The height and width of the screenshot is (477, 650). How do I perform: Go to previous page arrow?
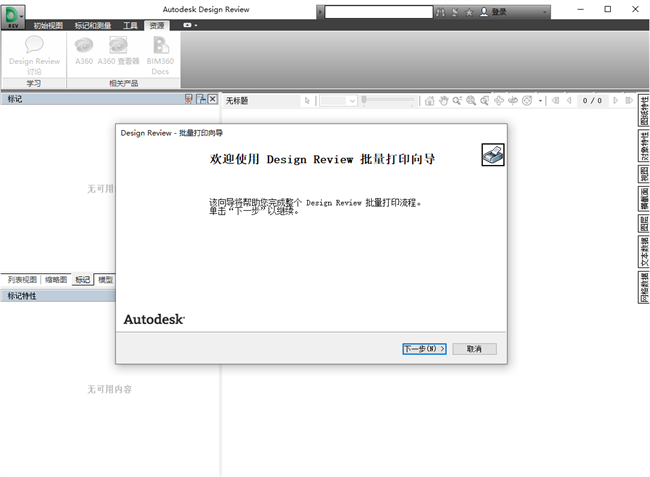(569, 100)
